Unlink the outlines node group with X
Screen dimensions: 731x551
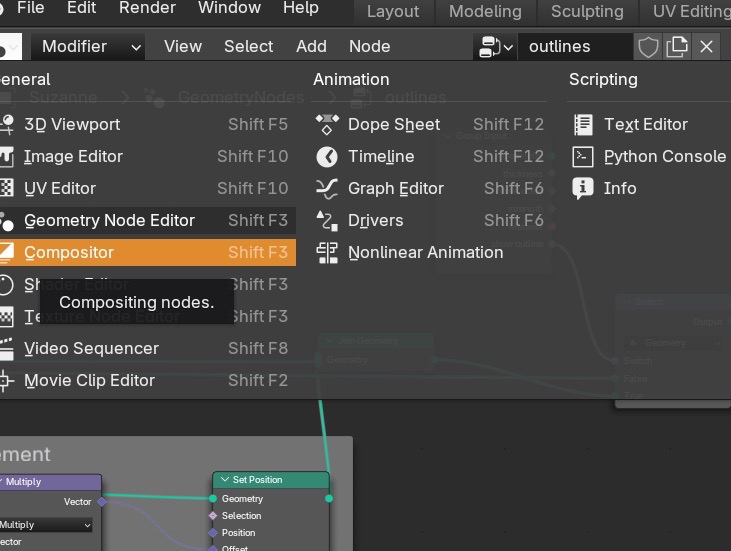(706, 47)
